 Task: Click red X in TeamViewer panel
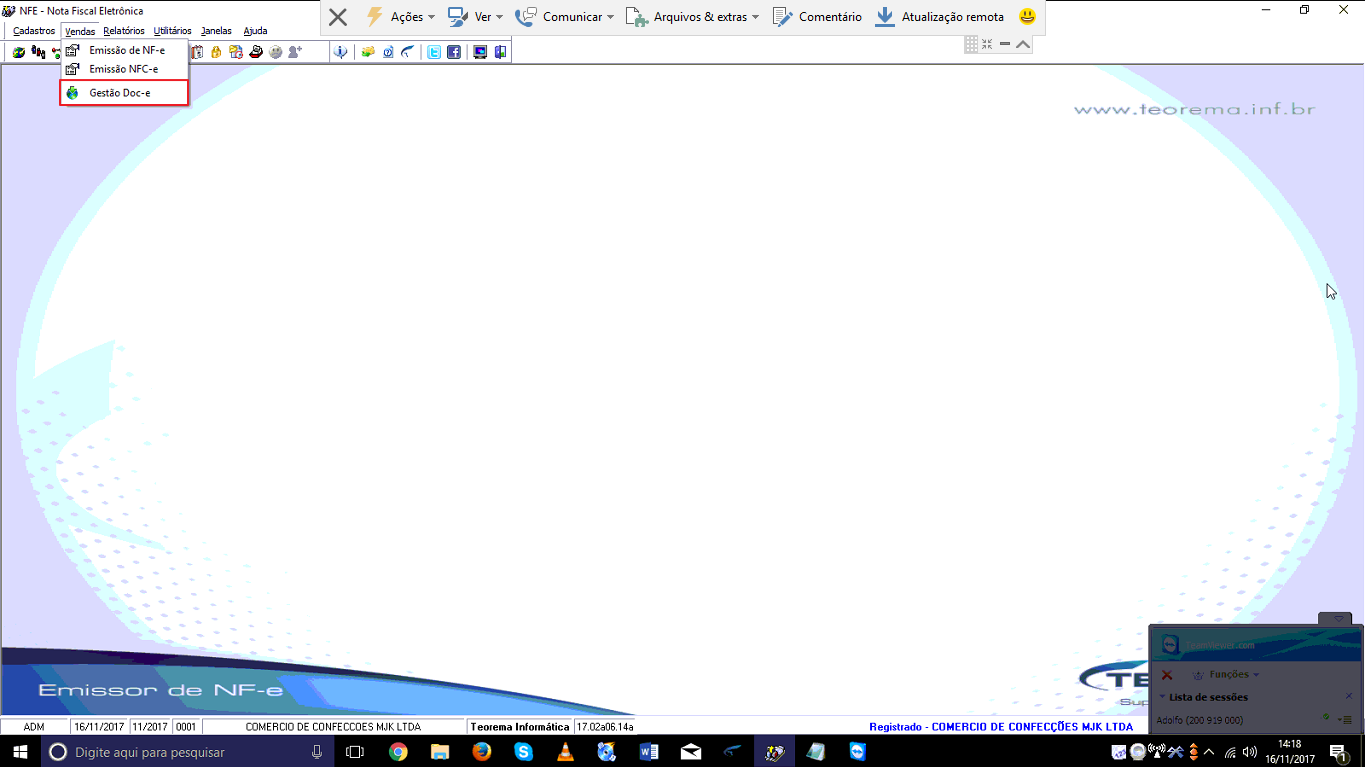tap(1167, 675)
